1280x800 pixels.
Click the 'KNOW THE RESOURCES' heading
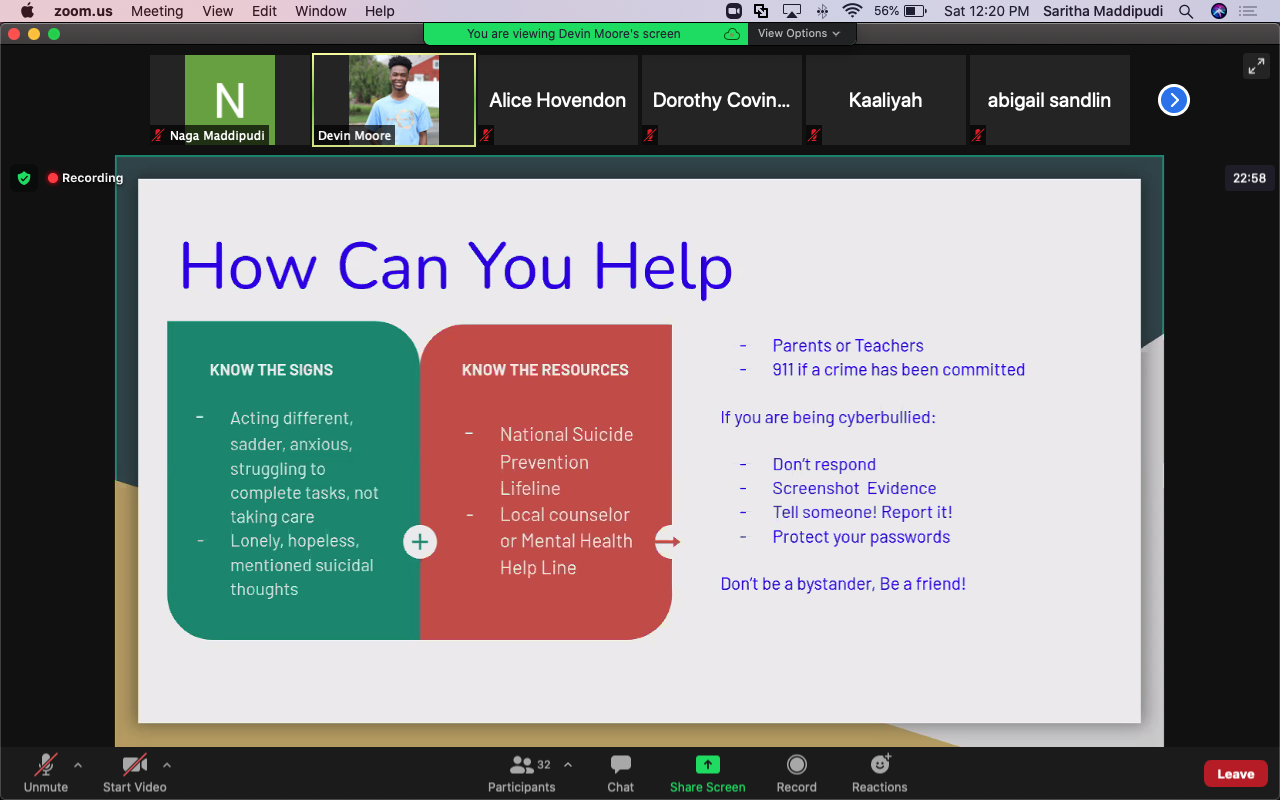click(545, 370)
